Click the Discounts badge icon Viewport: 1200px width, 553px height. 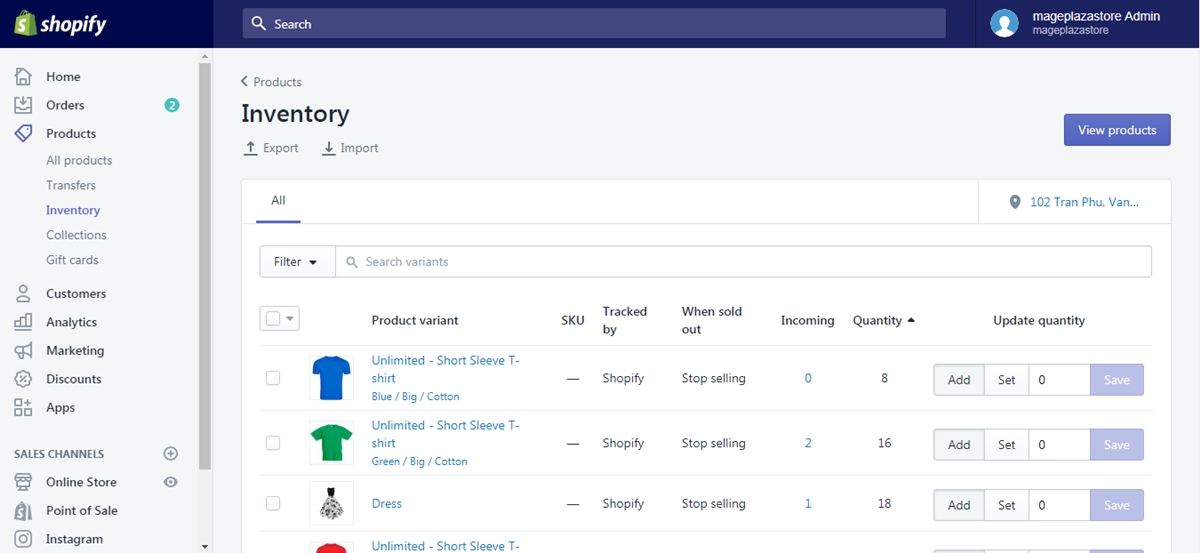coord(23,379)
